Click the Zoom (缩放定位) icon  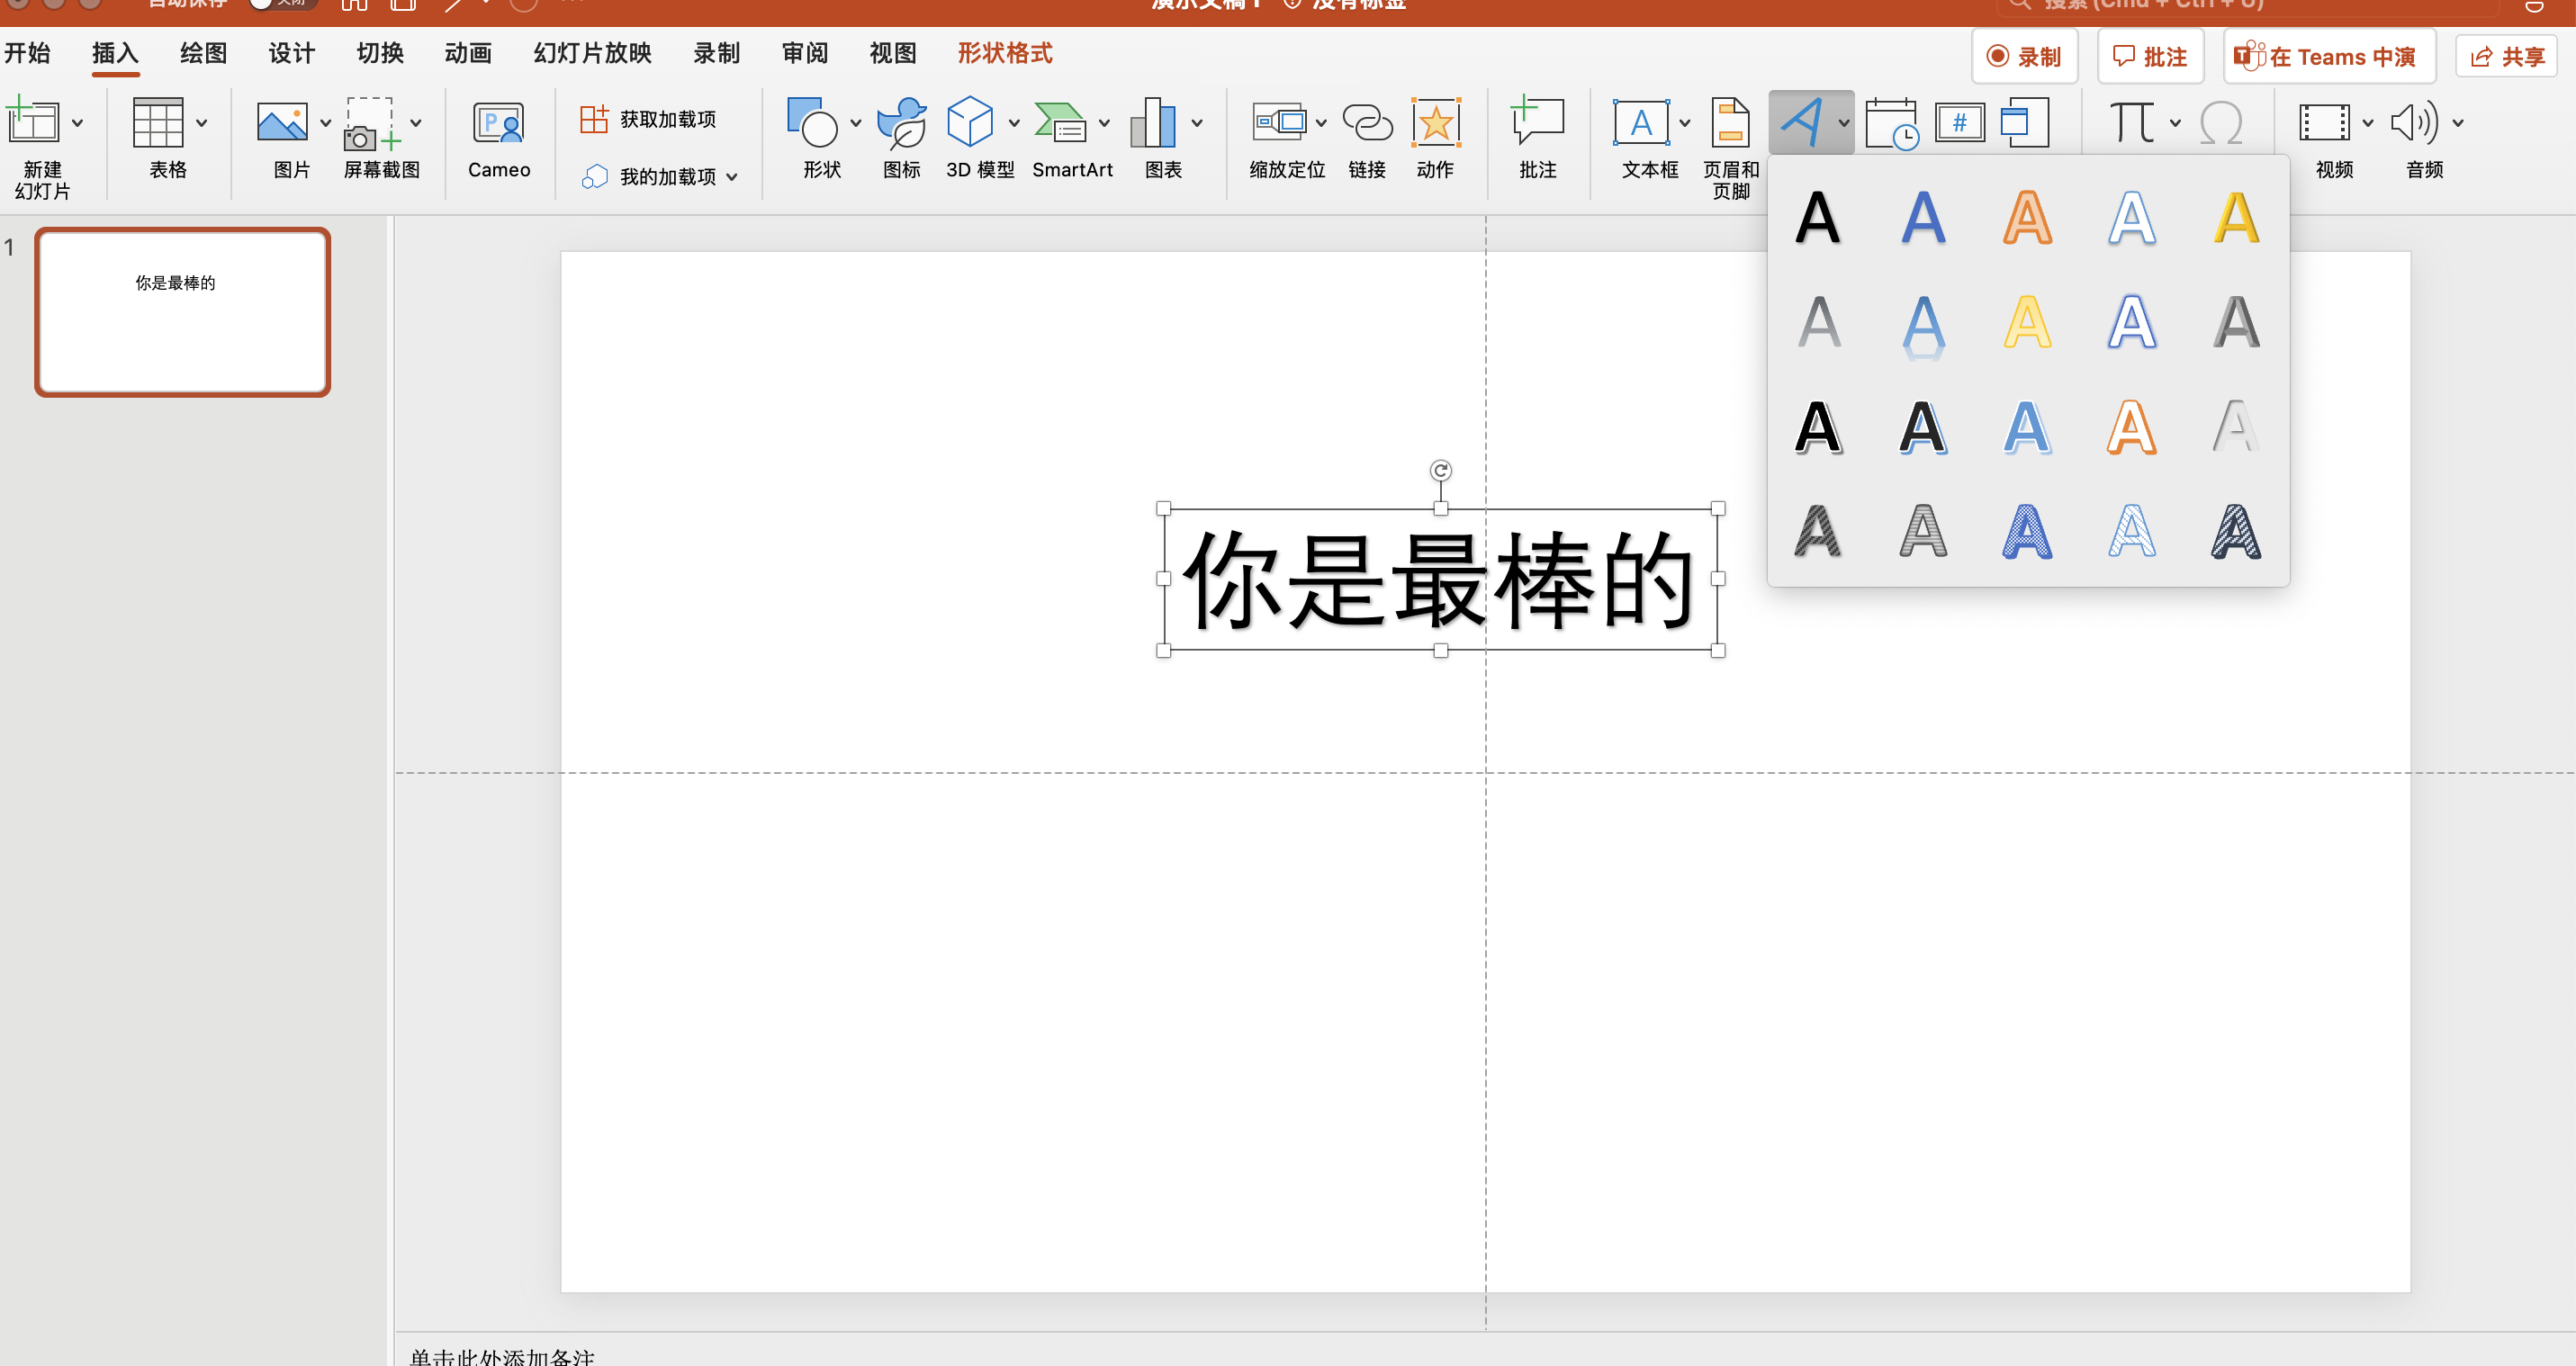tap(1279, 122)
